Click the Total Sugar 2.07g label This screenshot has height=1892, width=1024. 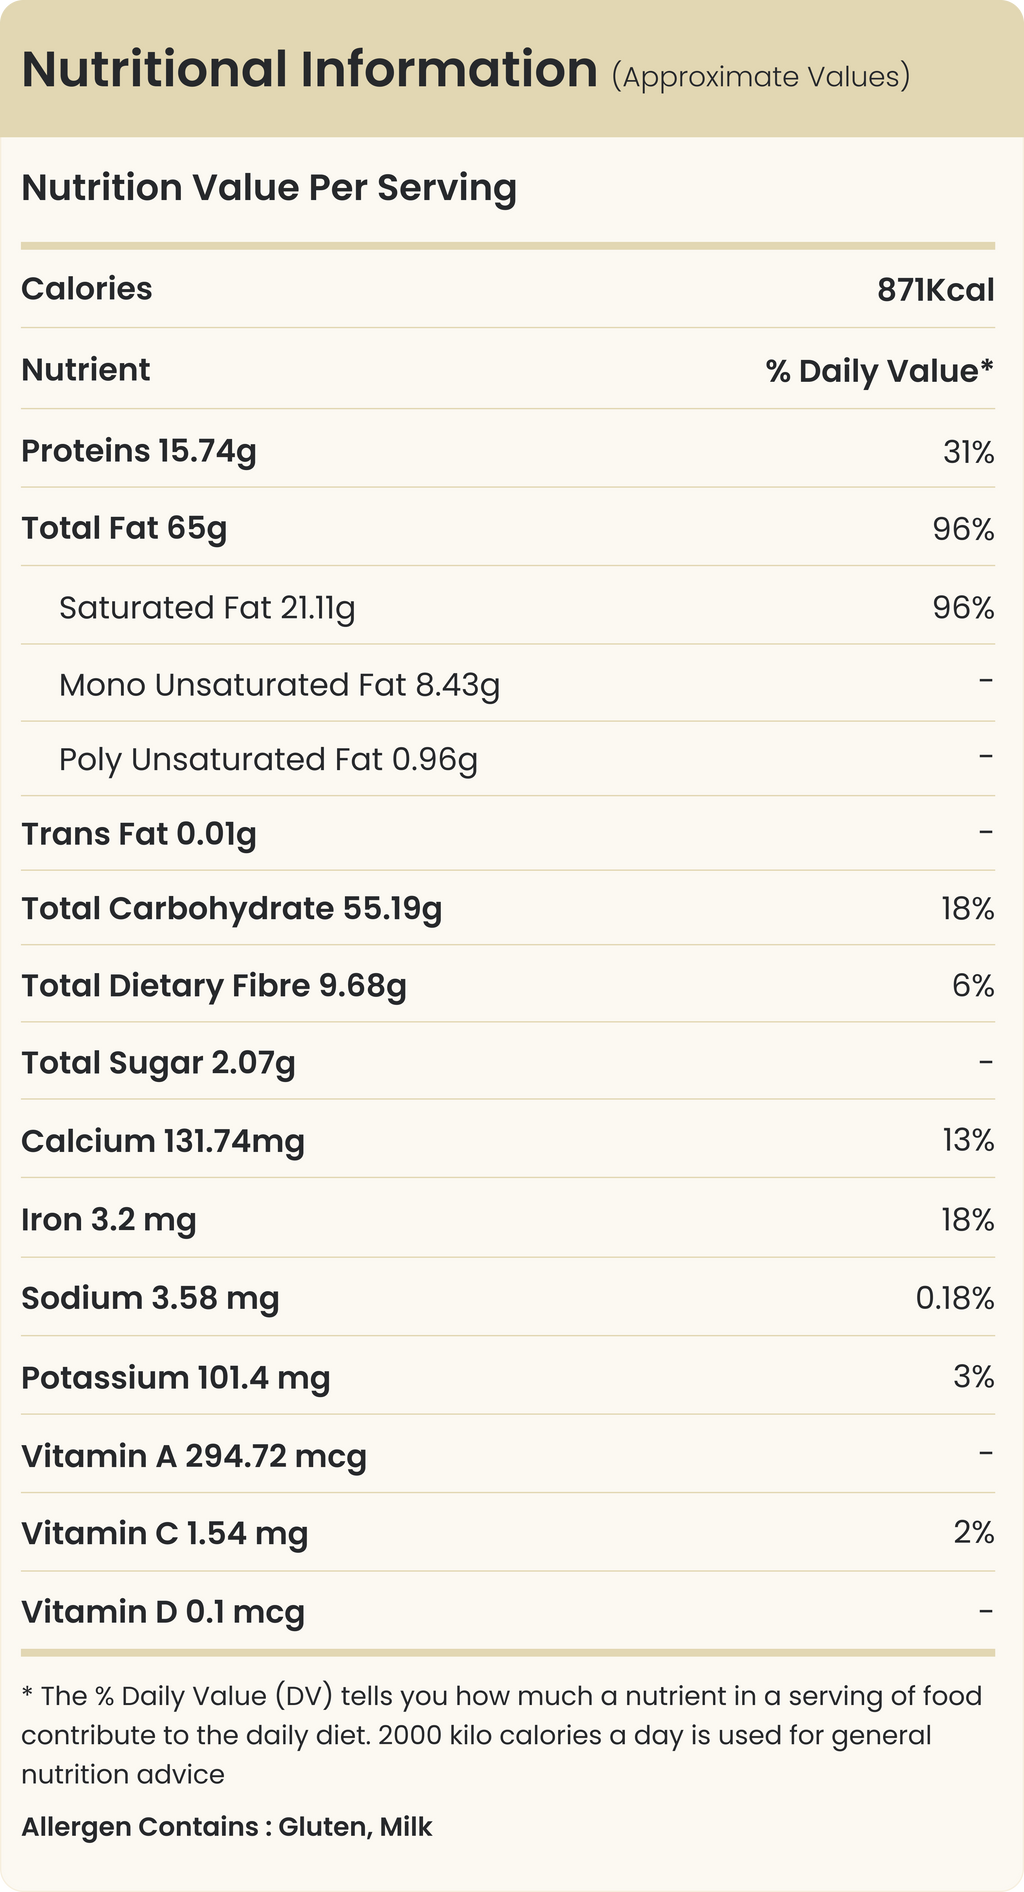pos(158,1063)
